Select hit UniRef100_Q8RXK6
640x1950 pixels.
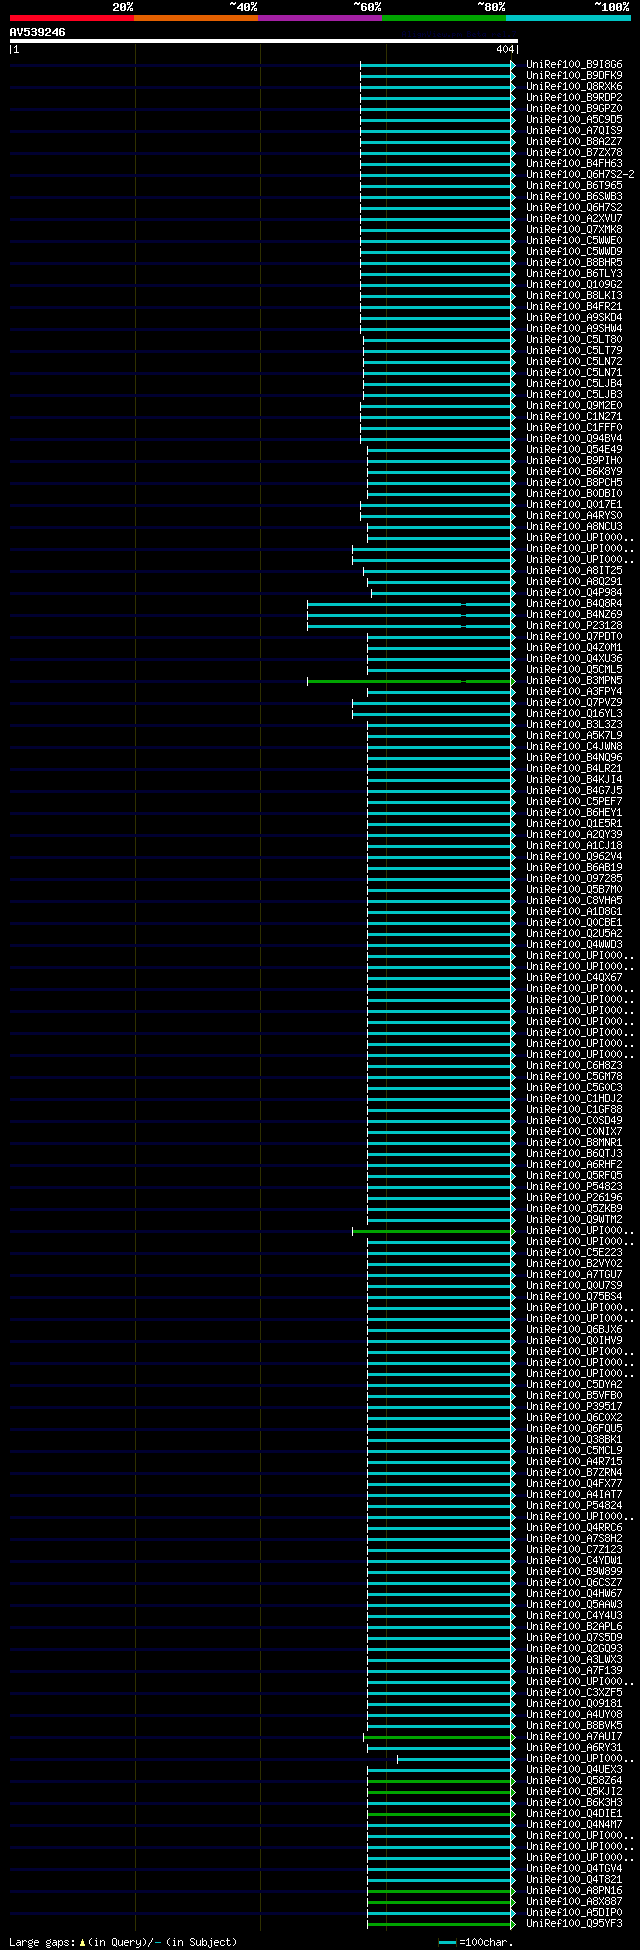[x=574, y=86]
